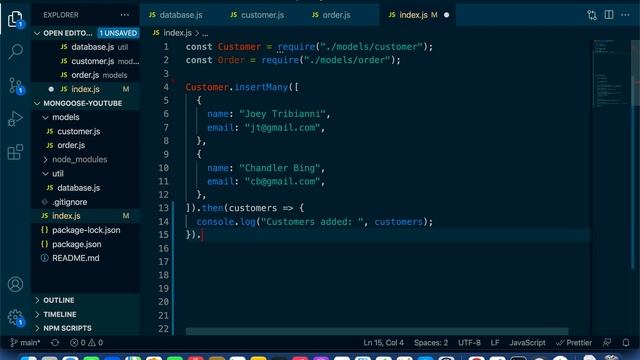Image resolution: width=640 pixels, height=360 pixels.
Task: Click the main* git branch indicator
Action: tap(24, 343)
